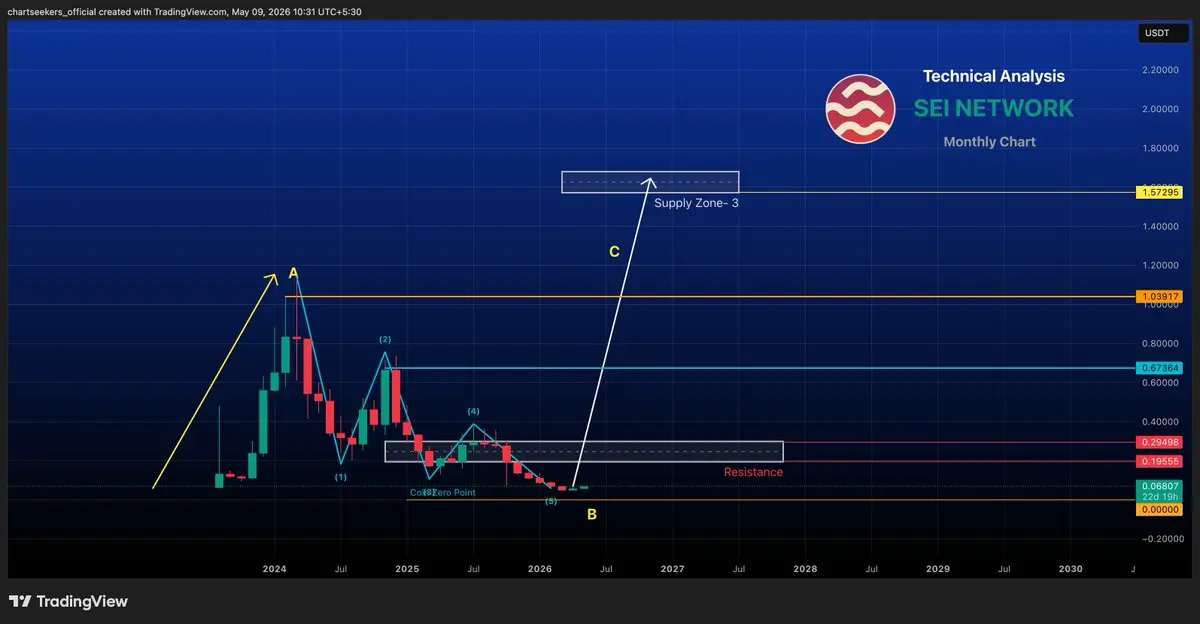Click the 2.20000 price axis value
Viewport: 1200px width, 624px height.
tap(1159, 70)
